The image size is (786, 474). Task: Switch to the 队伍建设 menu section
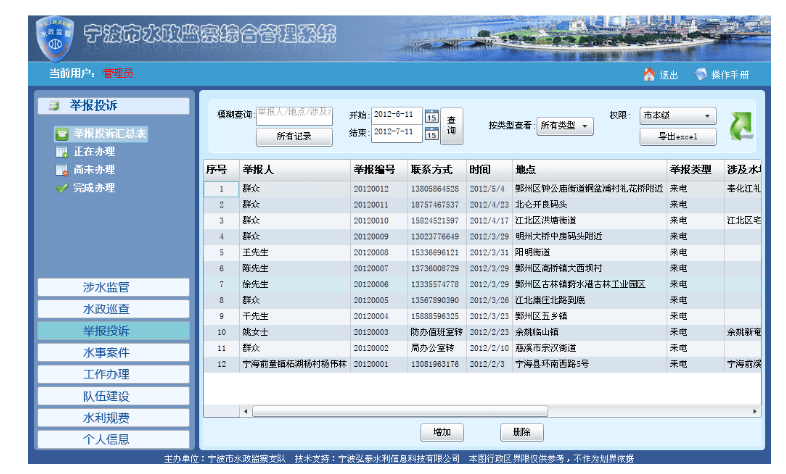tap(106, 396)
